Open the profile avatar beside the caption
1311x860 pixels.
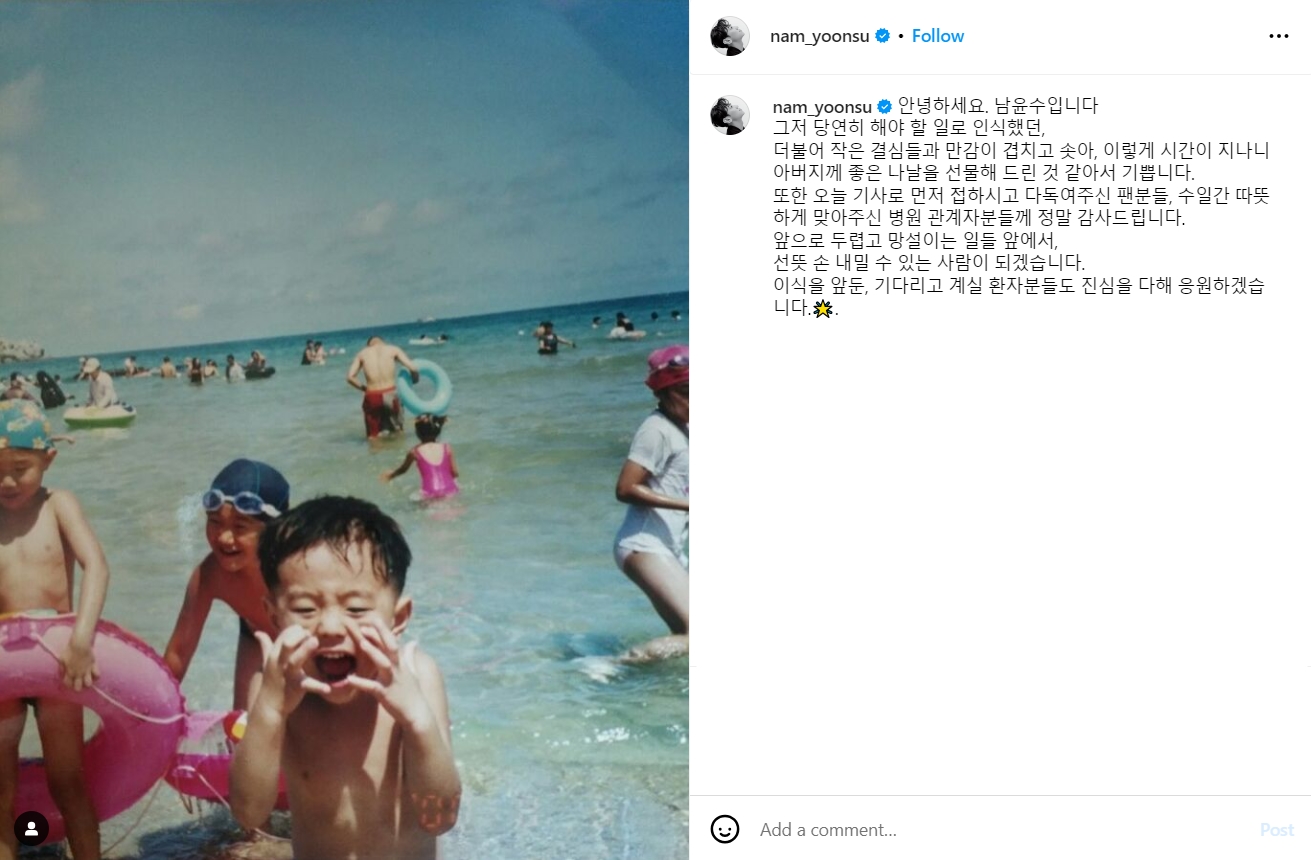pyautogui.click(x=730, y=115)
